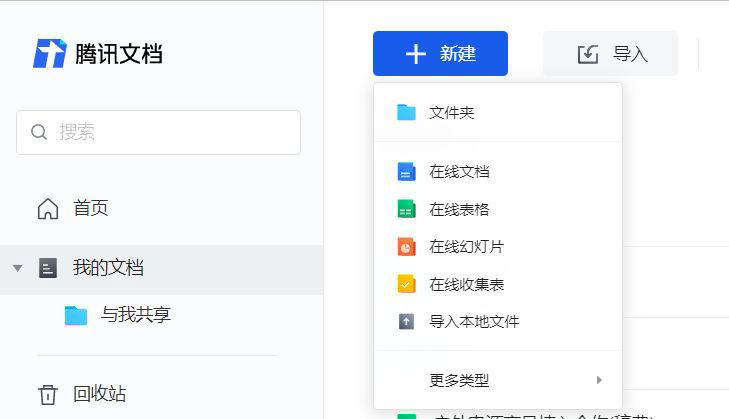Create a new 在线文档

tap(498, 172)
